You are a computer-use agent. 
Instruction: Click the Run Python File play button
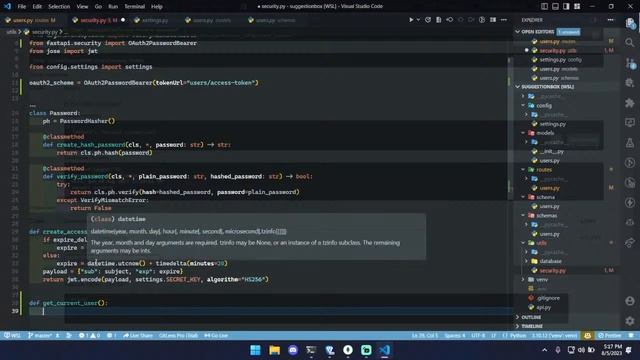coord(411,20)
